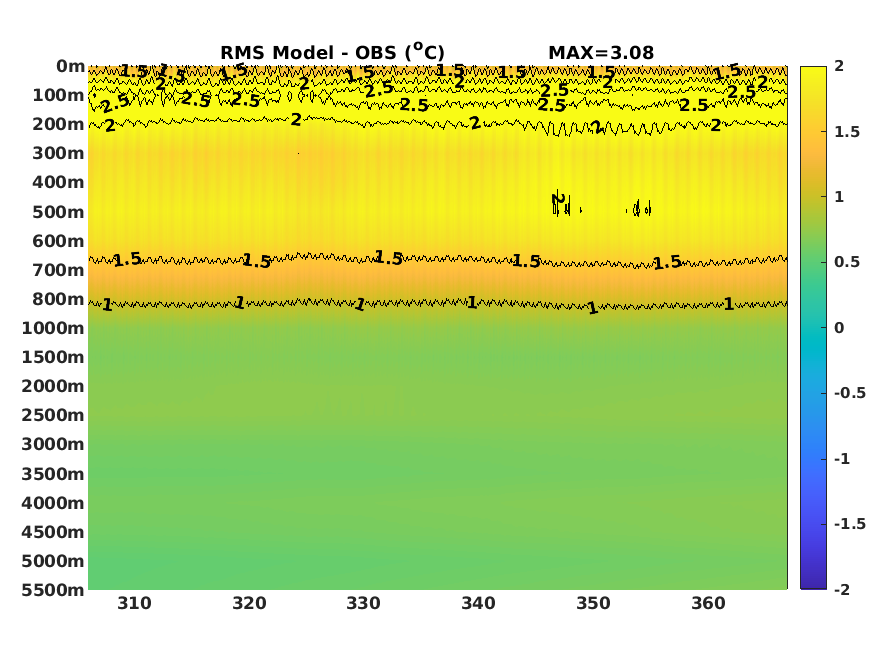Click the '800m' depth axis label

(58, 299)
